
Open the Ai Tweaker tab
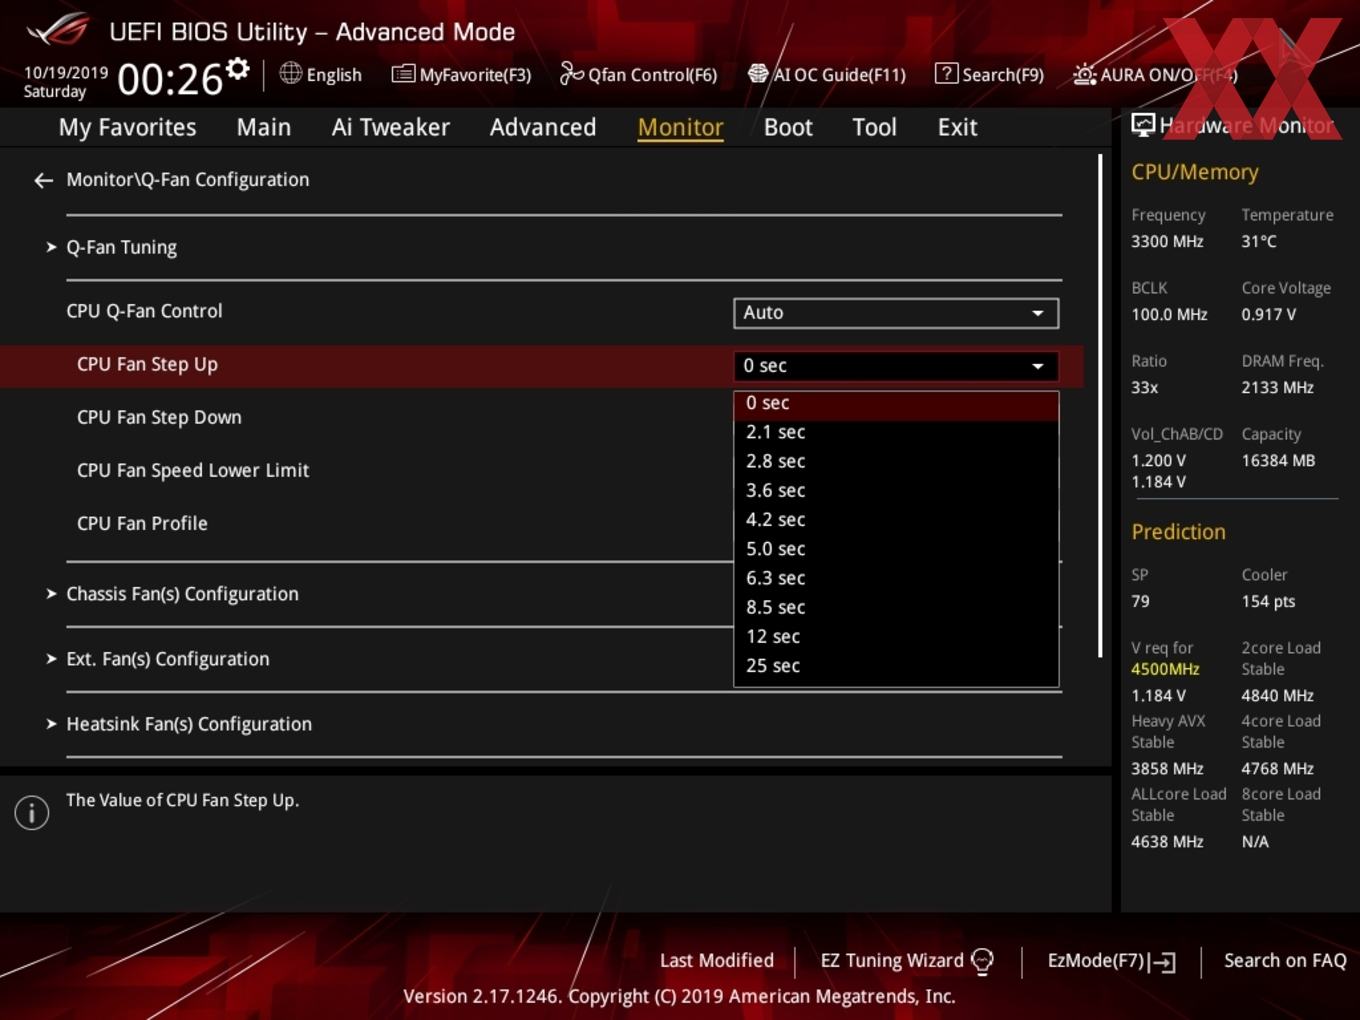click(x=391, y=127)
